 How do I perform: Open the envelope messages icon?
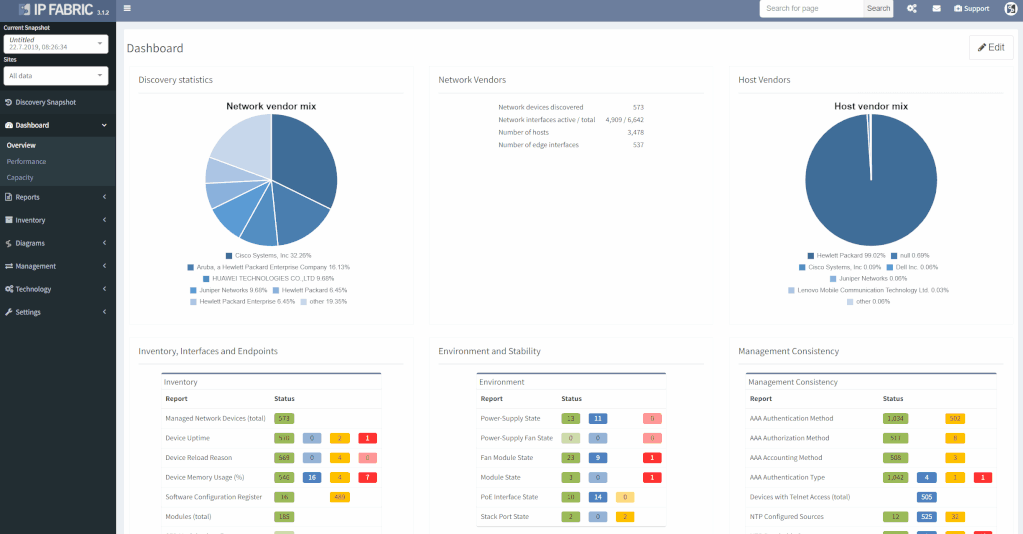(x=937, y=9)
